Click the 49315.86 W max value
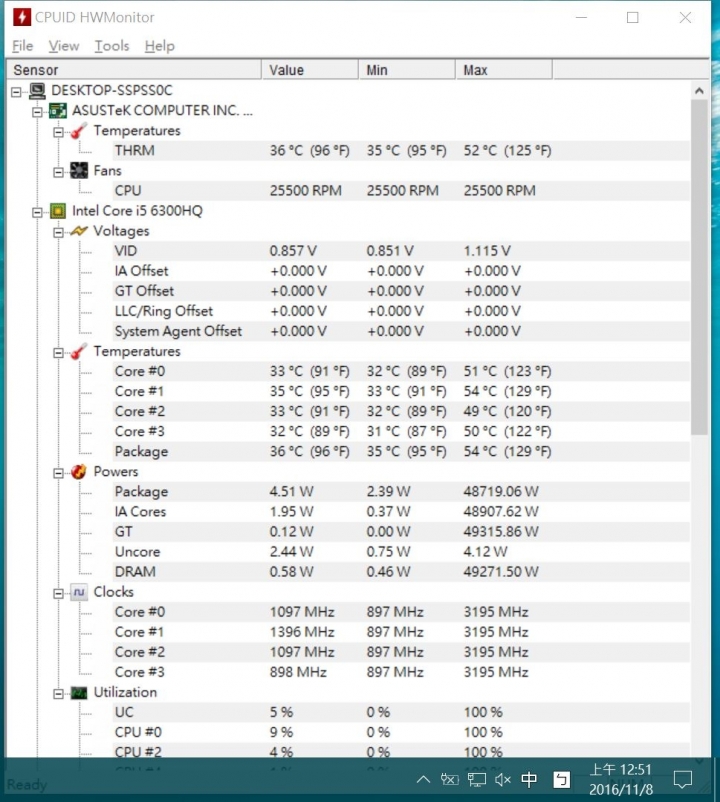This screenshot has height=802, width=720. pos(501,531)
